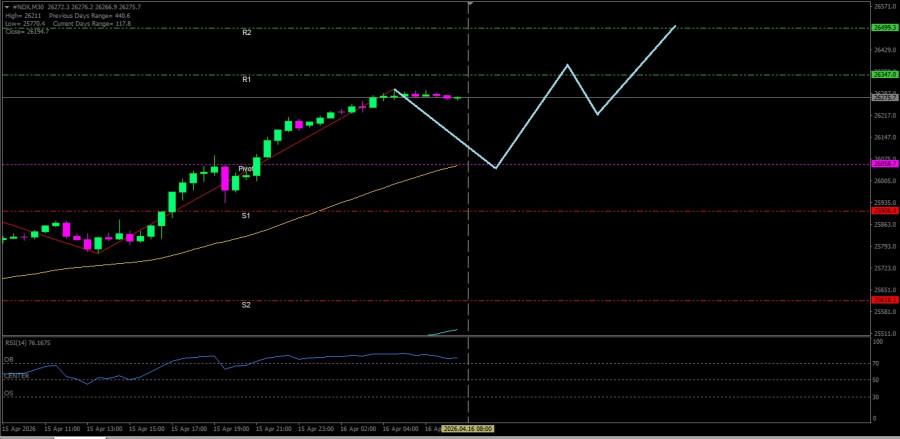Screen dimensions: 900x439
Task: Click the magenta pivot price tag 26058.7
Action: coord(884,163)
